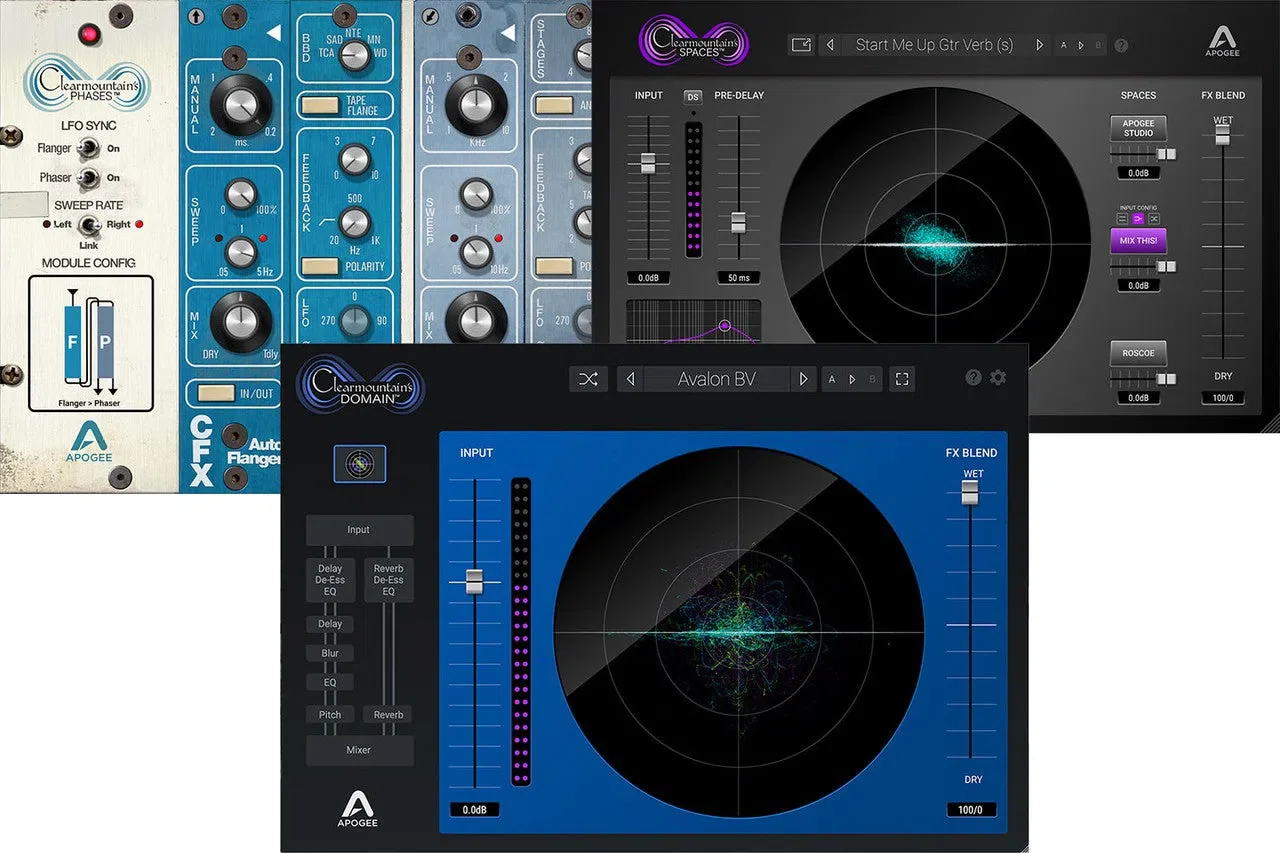The width and height of the screenshot is (1280, 853).
Task: Go to next preset in Spaces
Action: click(x=1039, y=45)
